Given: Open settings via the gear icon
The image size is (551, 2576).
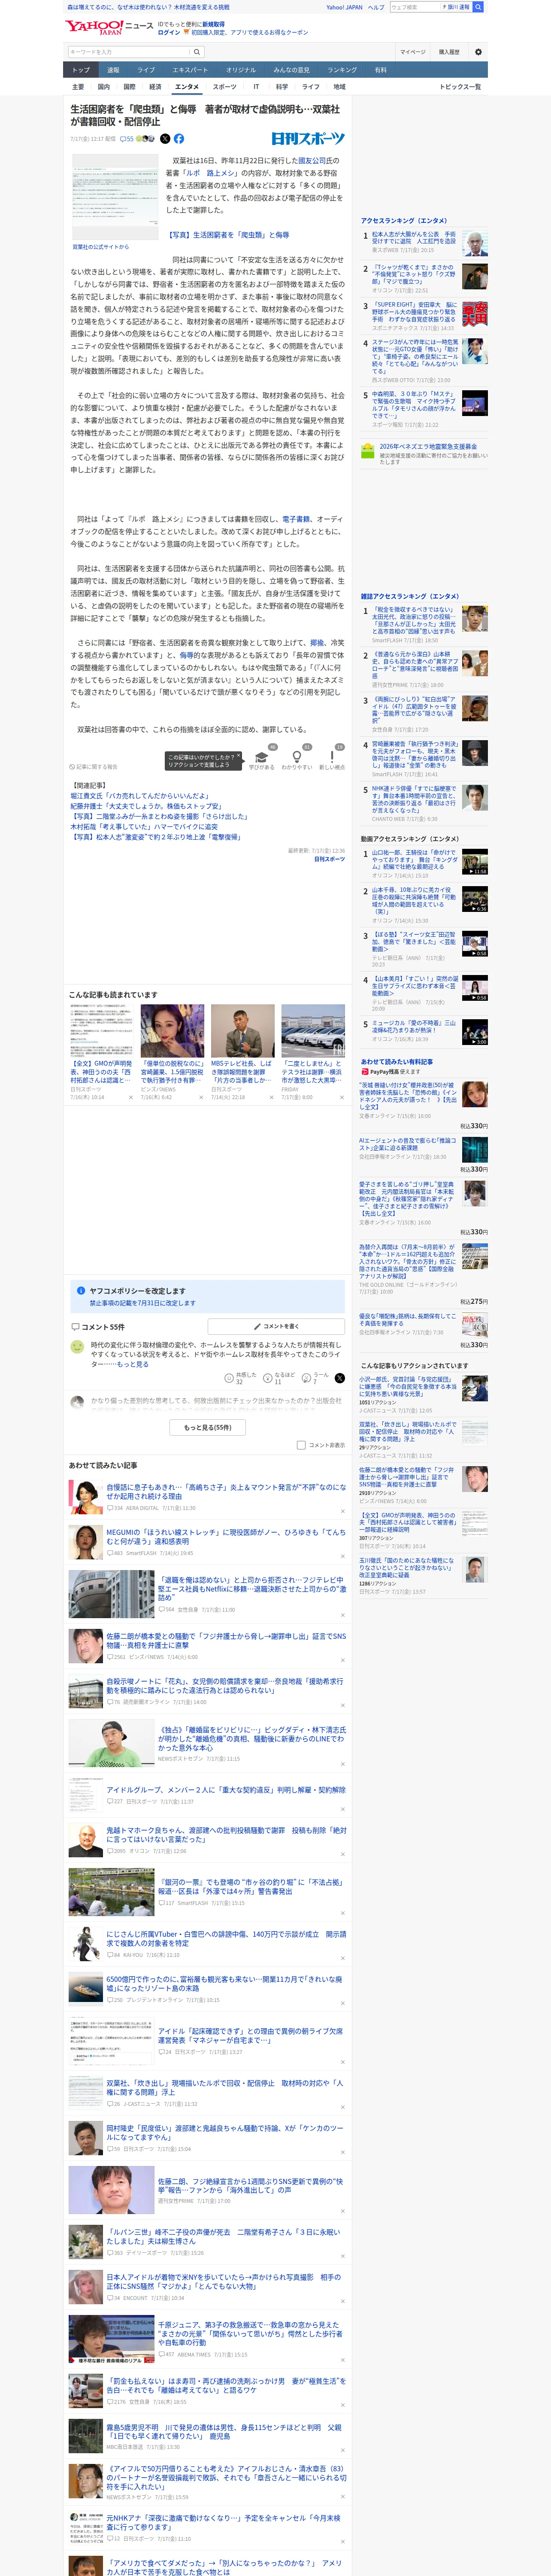Looking at the screenshot, I should tap(478, 52).
